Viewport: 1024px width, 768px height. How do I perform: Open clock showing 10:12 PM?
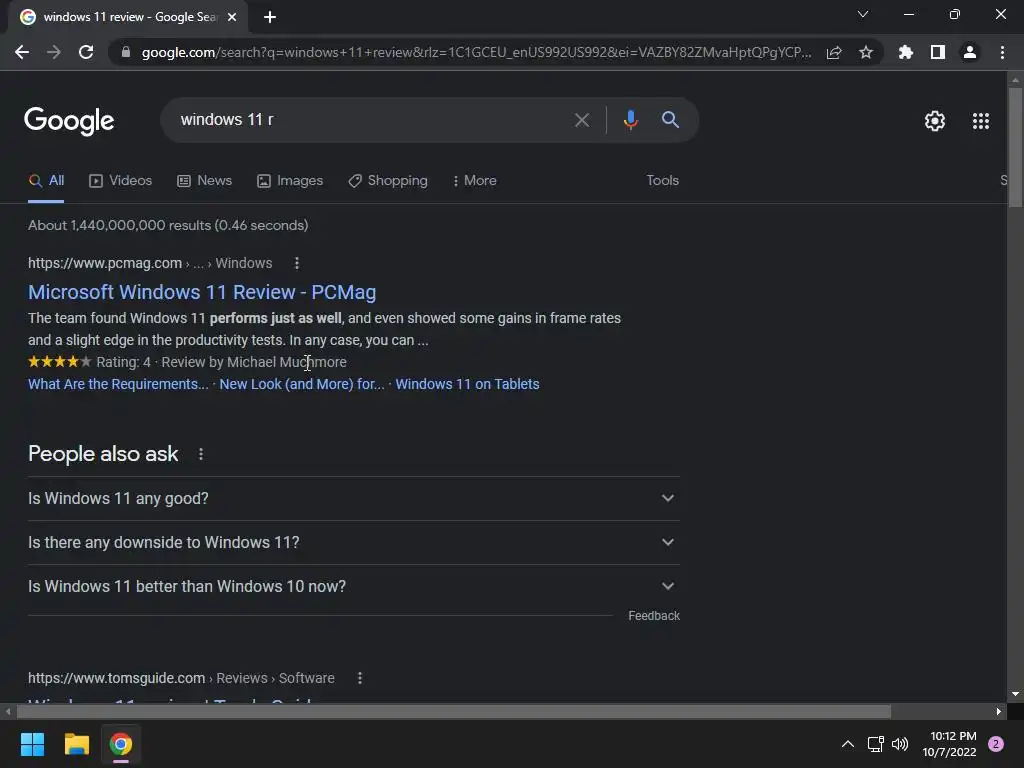950,744
